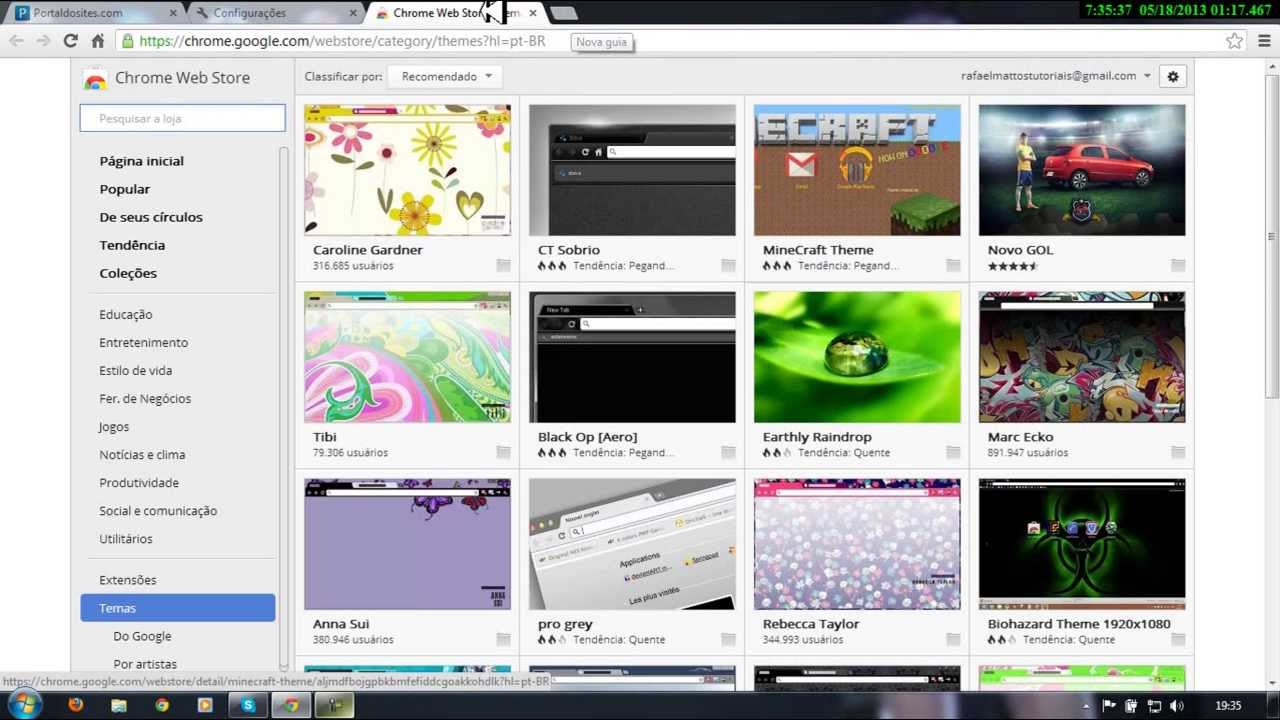Click the collection icon beside Marc Ecko

[x=1178, y=452]
